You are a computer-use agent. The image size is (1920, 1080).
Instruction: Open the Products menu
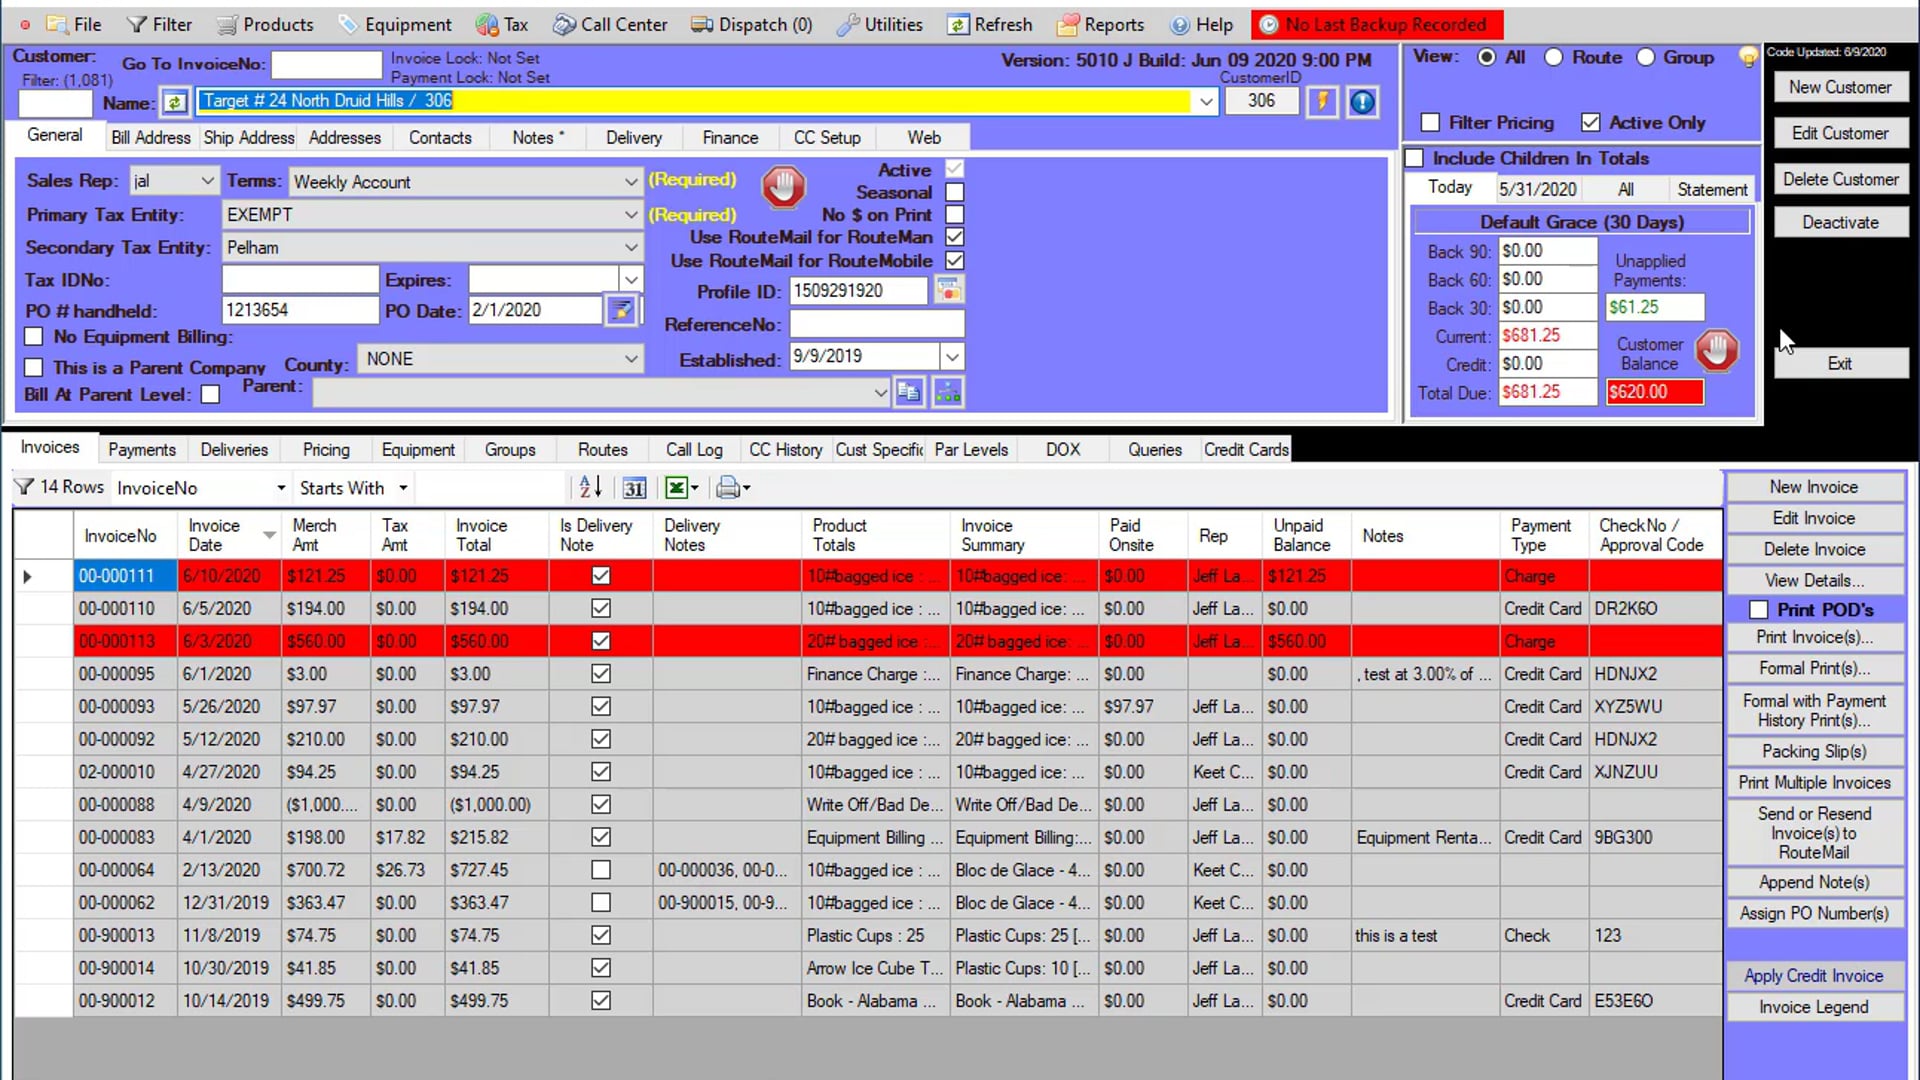pyautogui.click(x=266, y=24)
